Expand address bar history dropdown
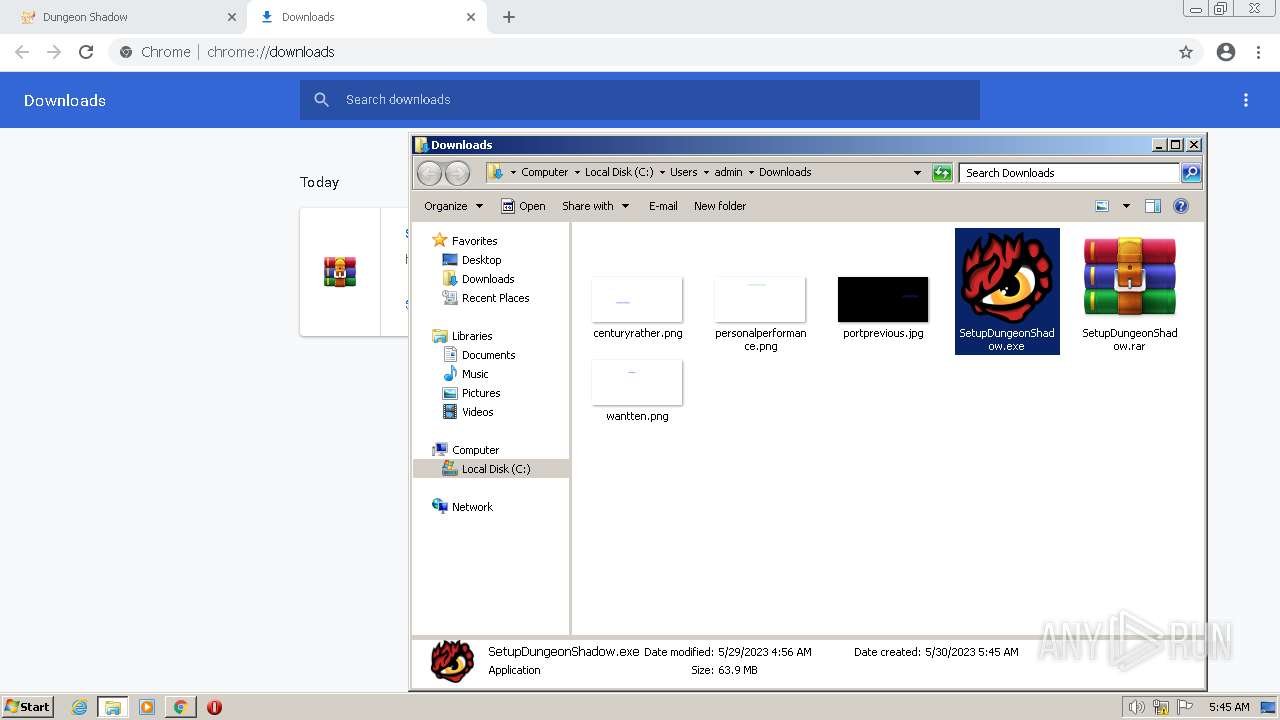The image size is (1280, 720). point(917,172)
